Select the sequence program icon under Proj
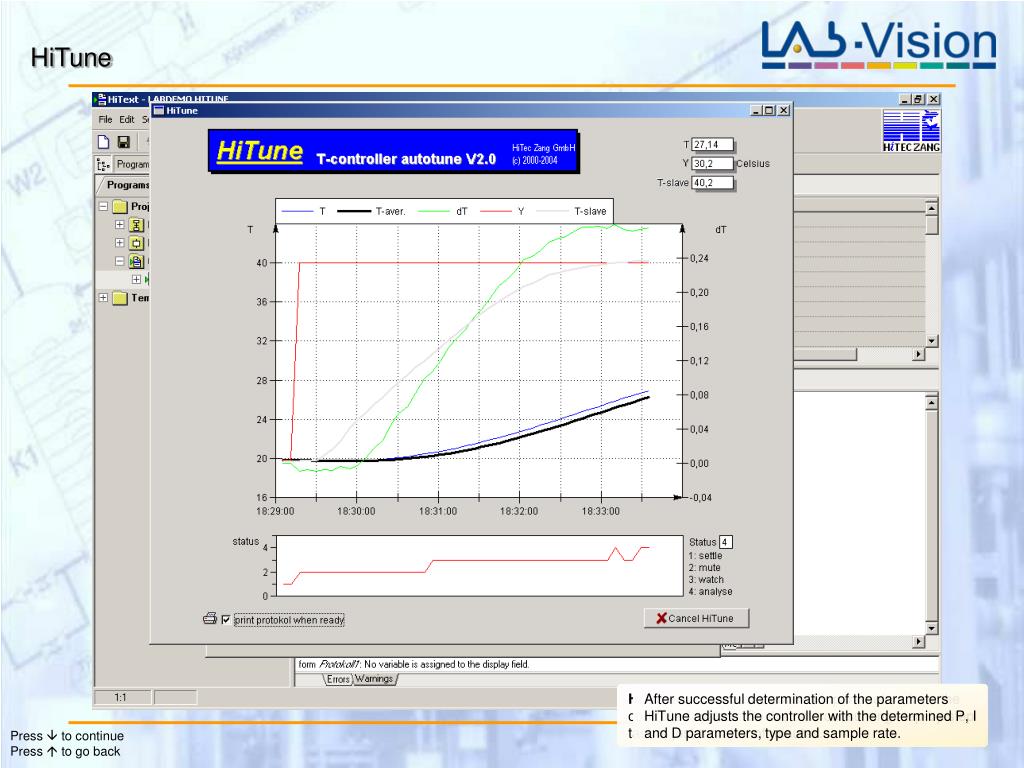The height and width of the screenshot is (768, 1024). click(x=136, y=225)
